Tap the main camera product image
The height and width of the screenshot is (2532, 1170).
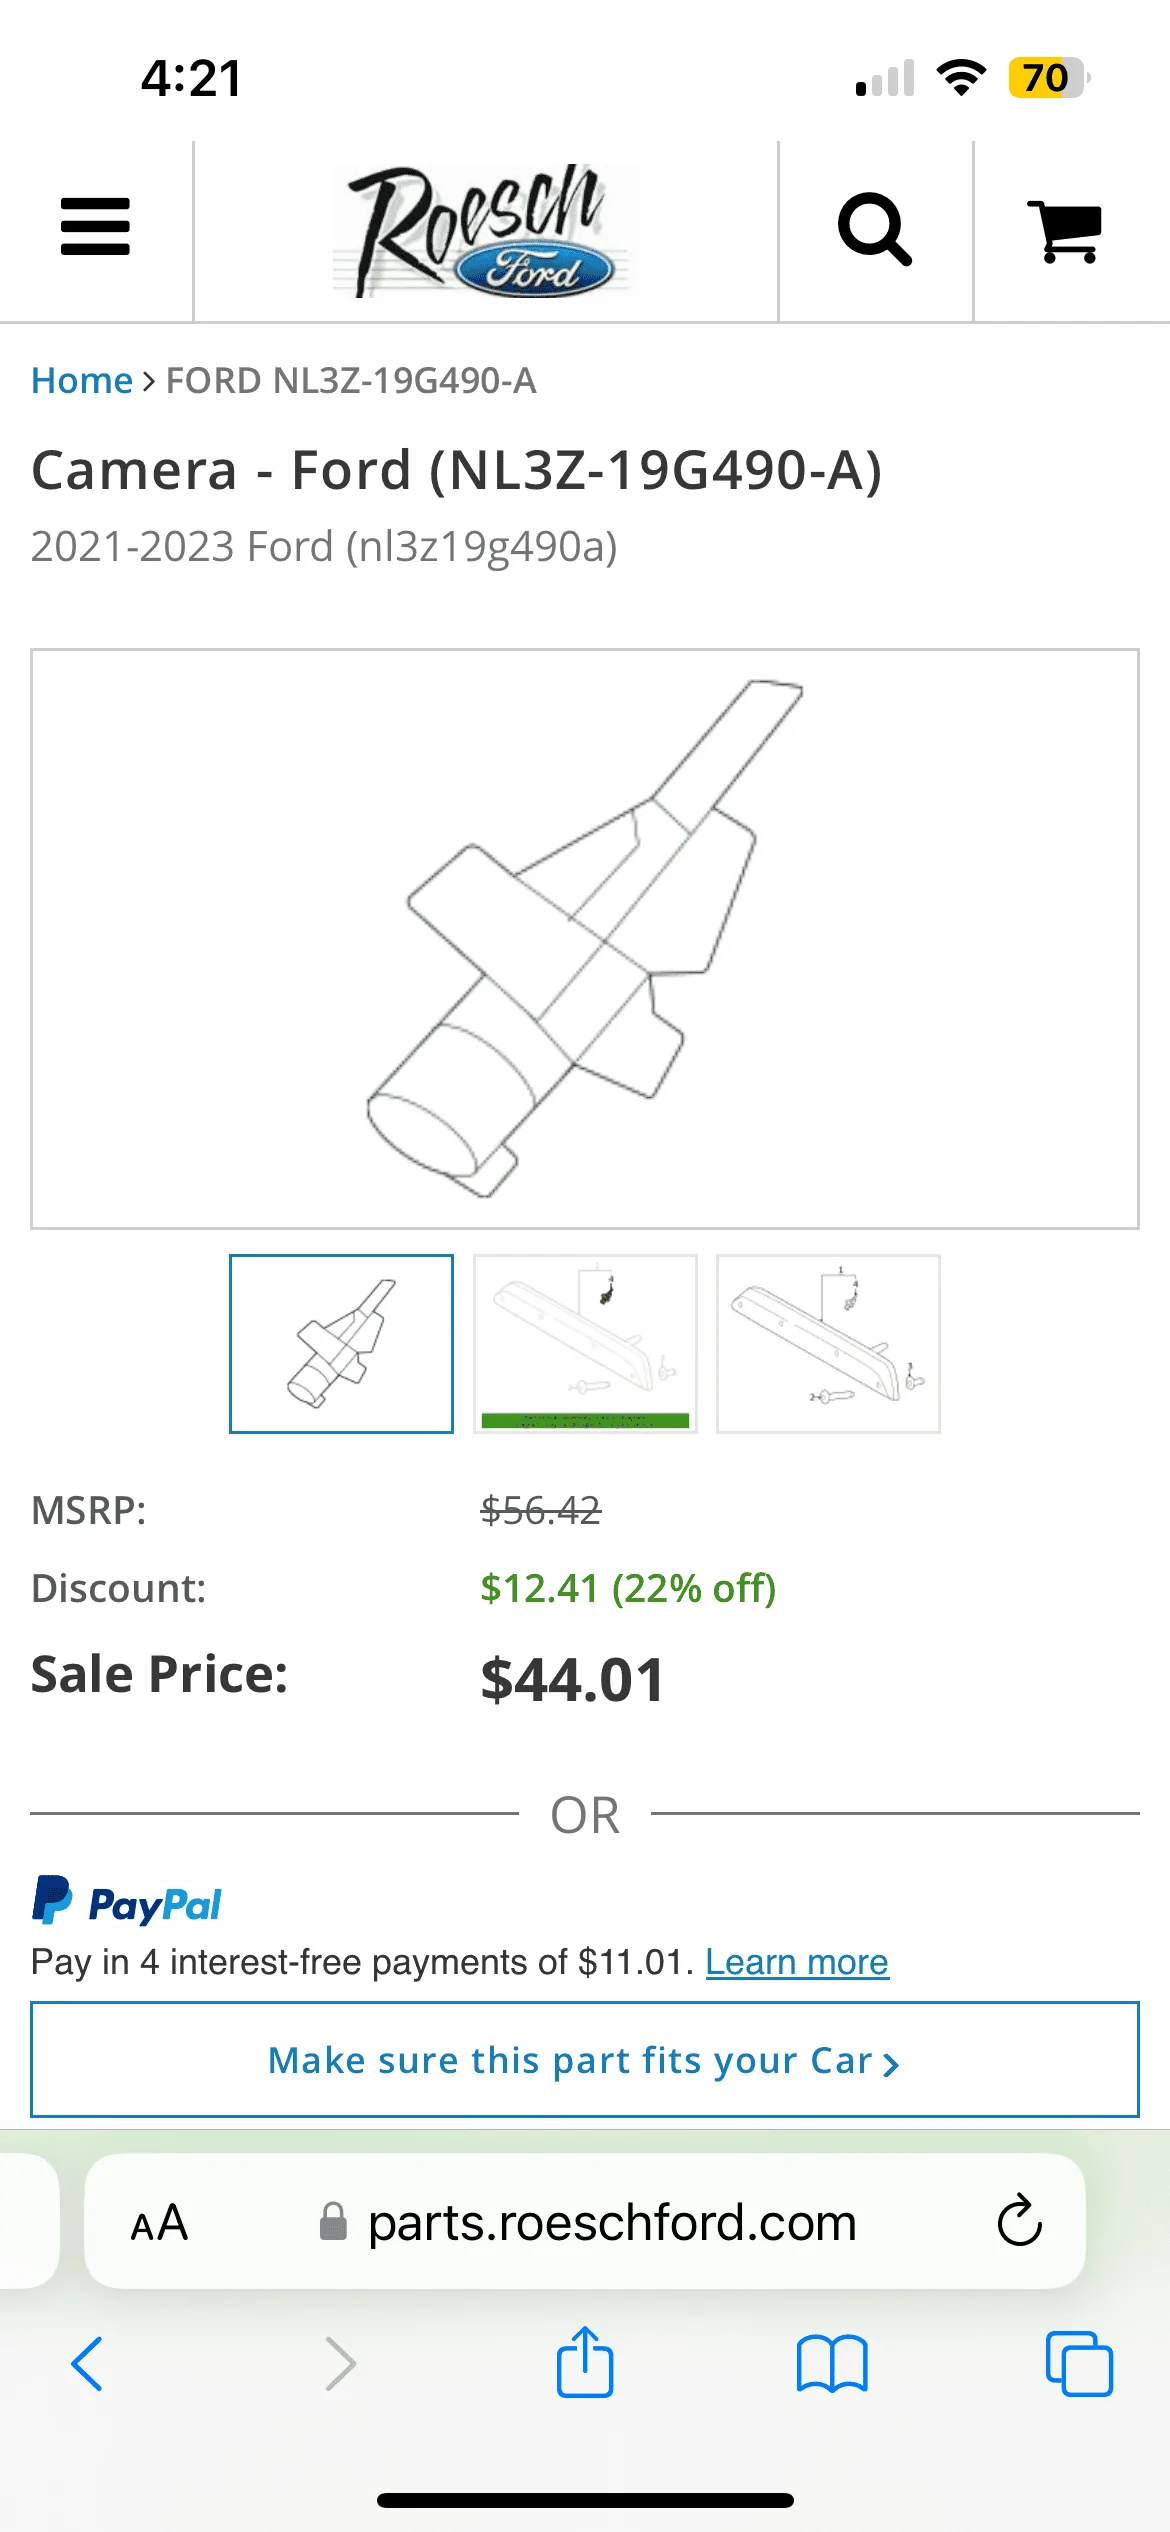pos(584,938)
